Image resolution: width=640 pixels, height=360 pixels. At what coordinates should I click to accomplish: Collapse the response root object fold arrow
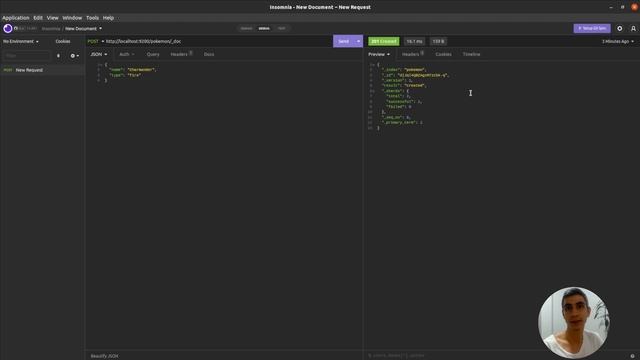point(374,64)
